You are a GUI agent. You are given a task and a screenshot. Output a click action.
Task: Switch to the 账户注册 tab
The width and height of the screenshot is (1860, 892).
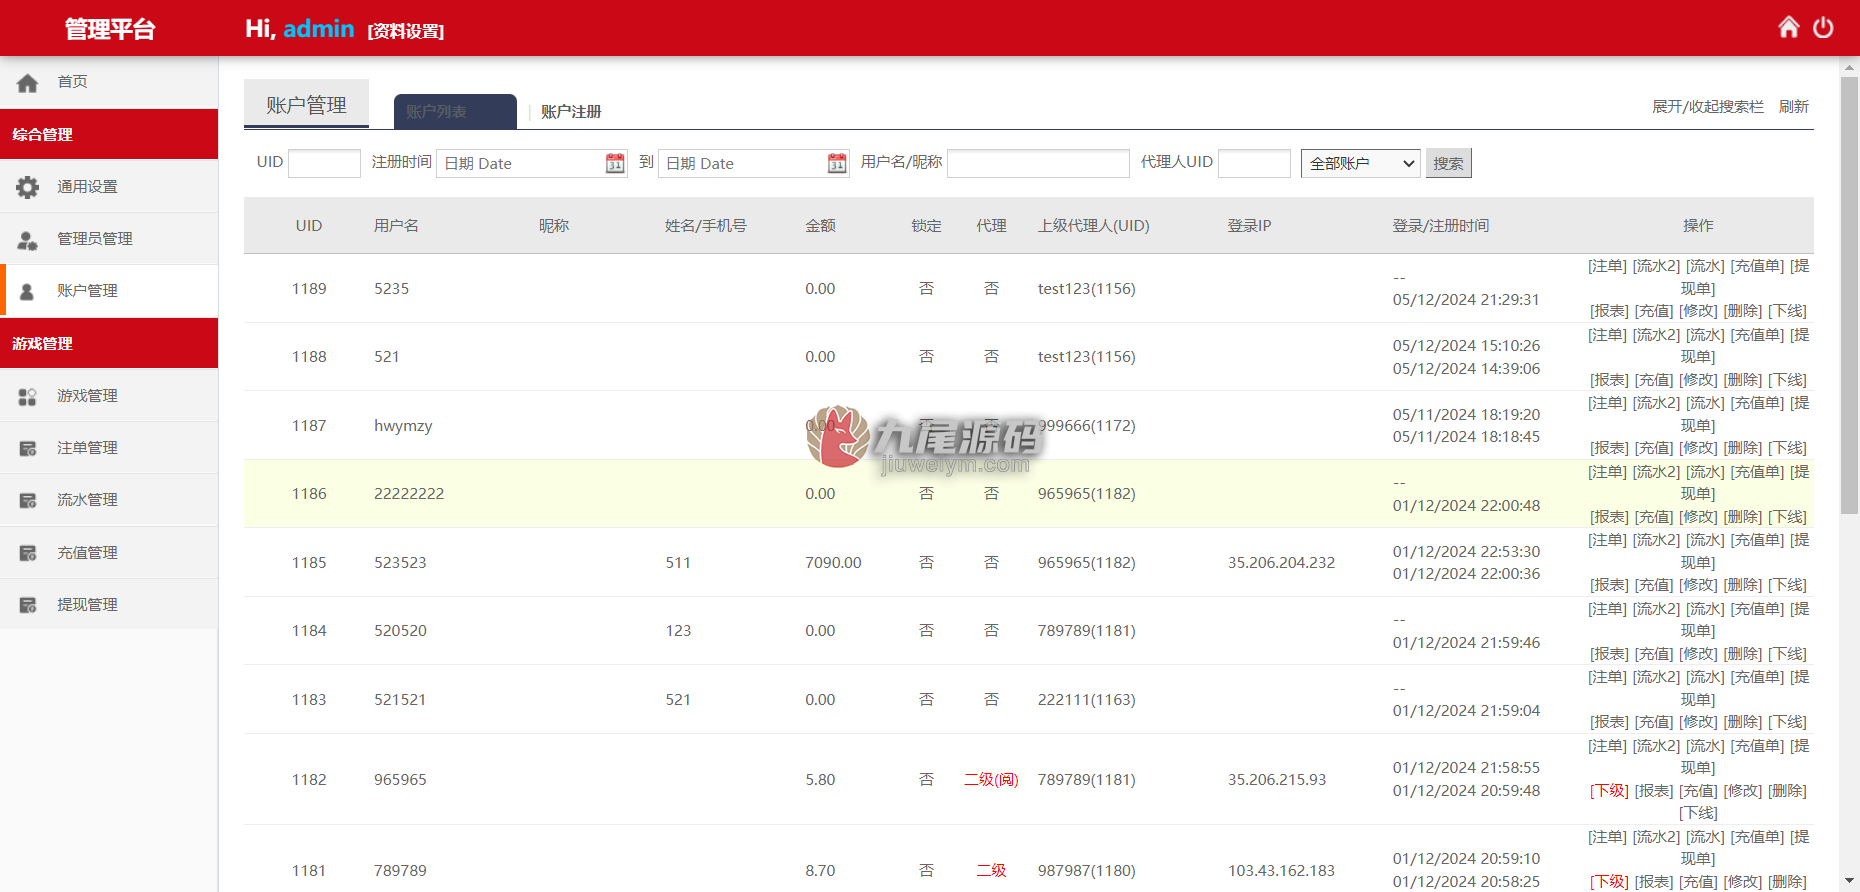(571, 112)
